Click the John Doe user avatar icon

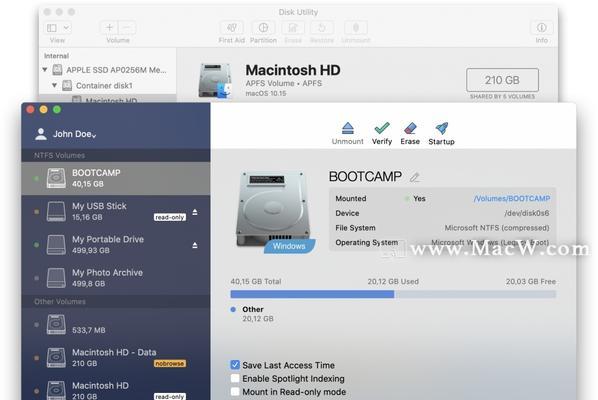tap(41, 134)
